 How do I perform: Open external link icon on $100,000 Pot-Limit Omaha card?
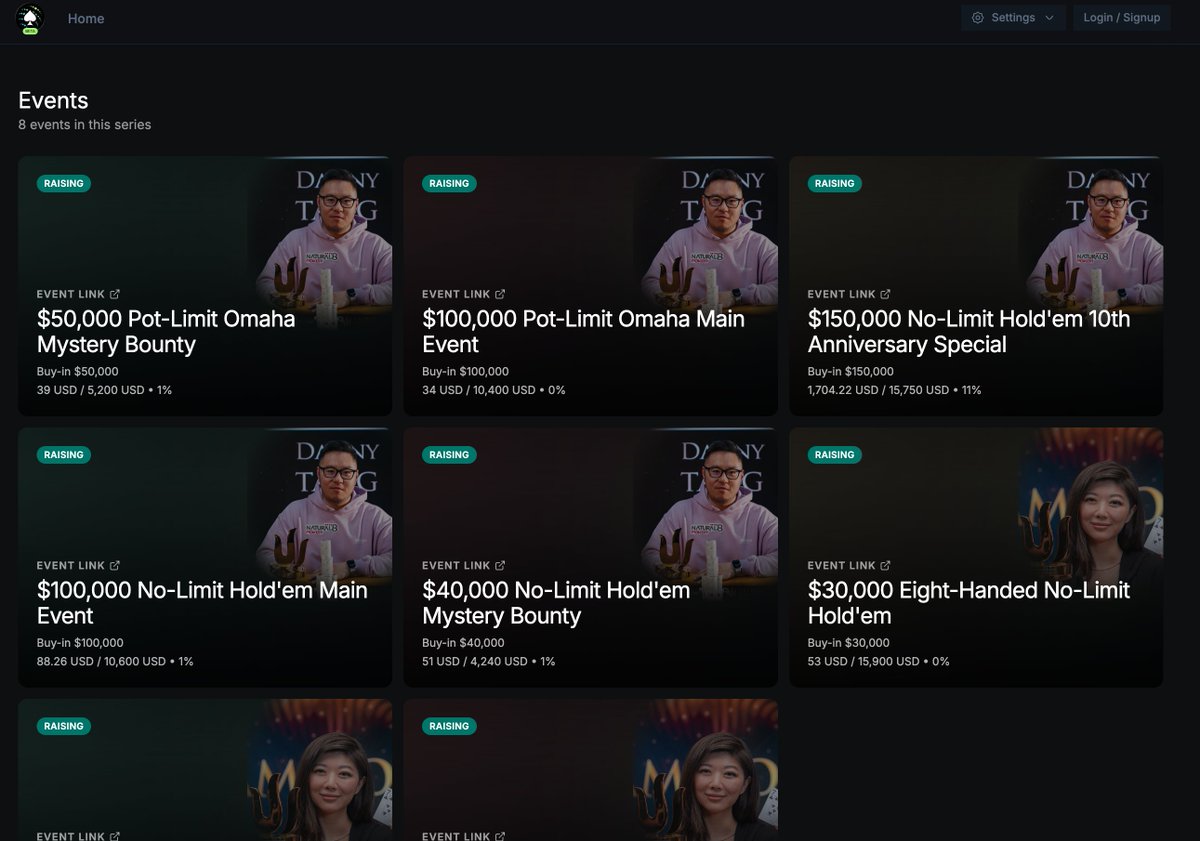point(500,294)
